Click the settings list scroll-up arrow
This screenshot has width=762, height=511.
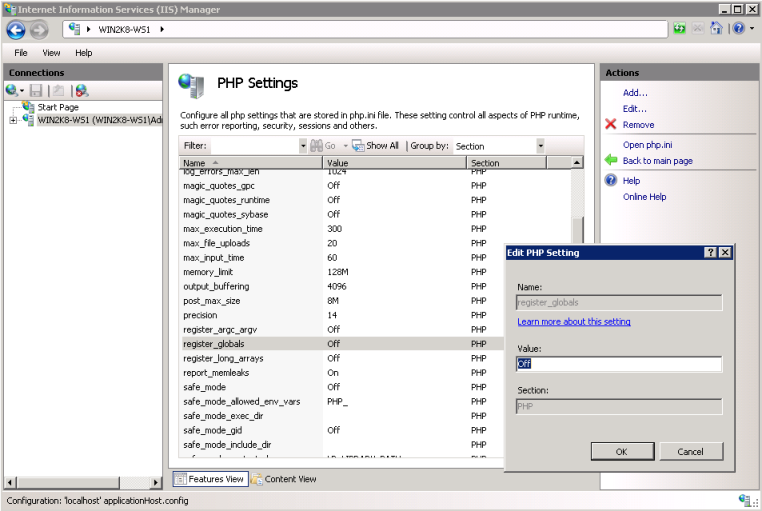577,162
